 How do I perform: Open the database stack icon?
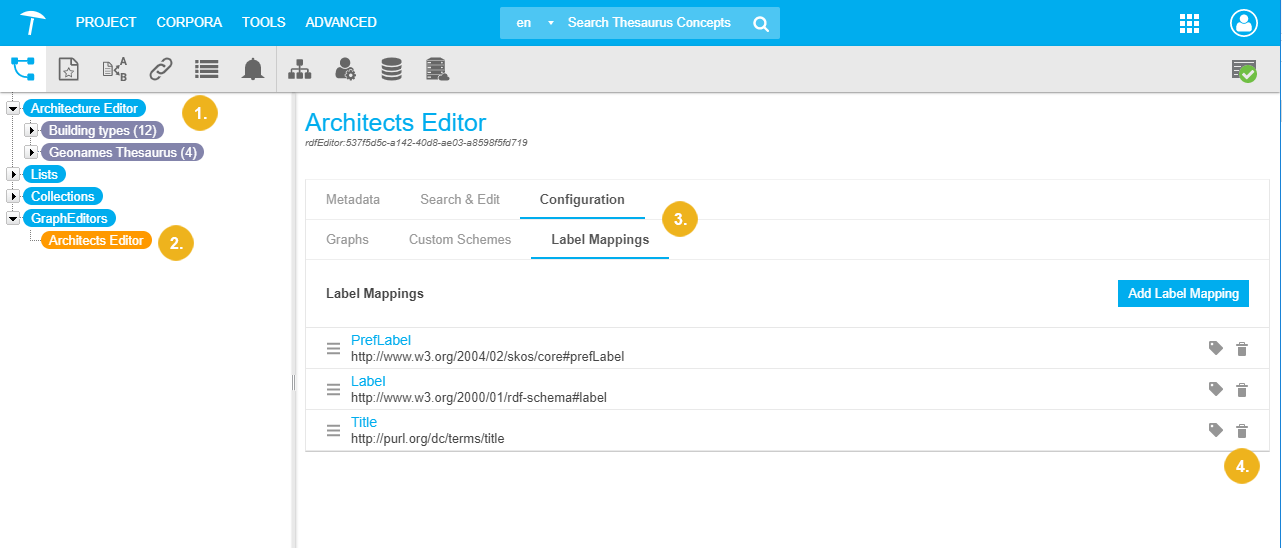(391, 69)
